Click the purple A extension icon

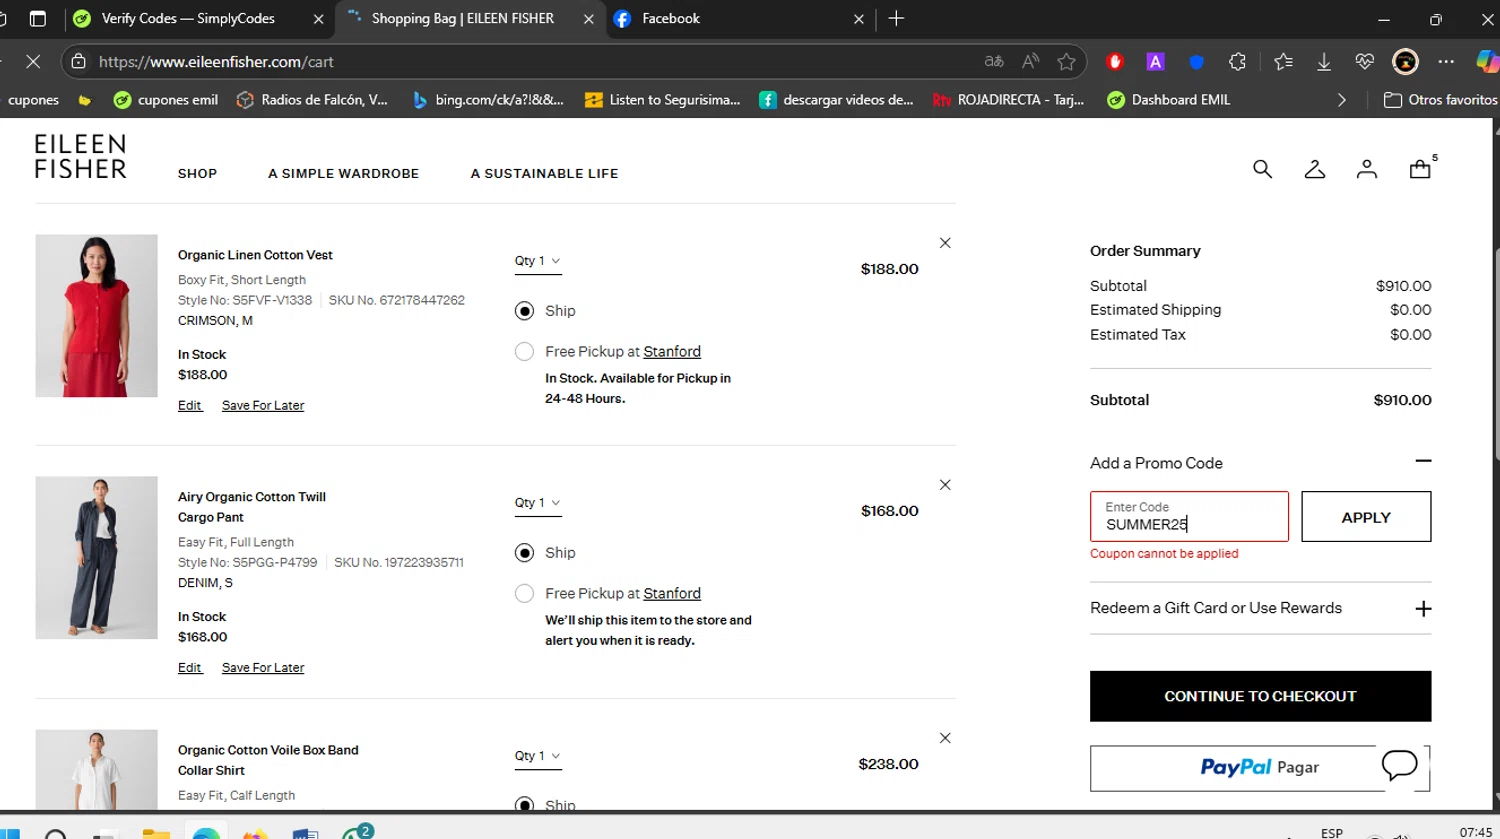(1155, 62)
